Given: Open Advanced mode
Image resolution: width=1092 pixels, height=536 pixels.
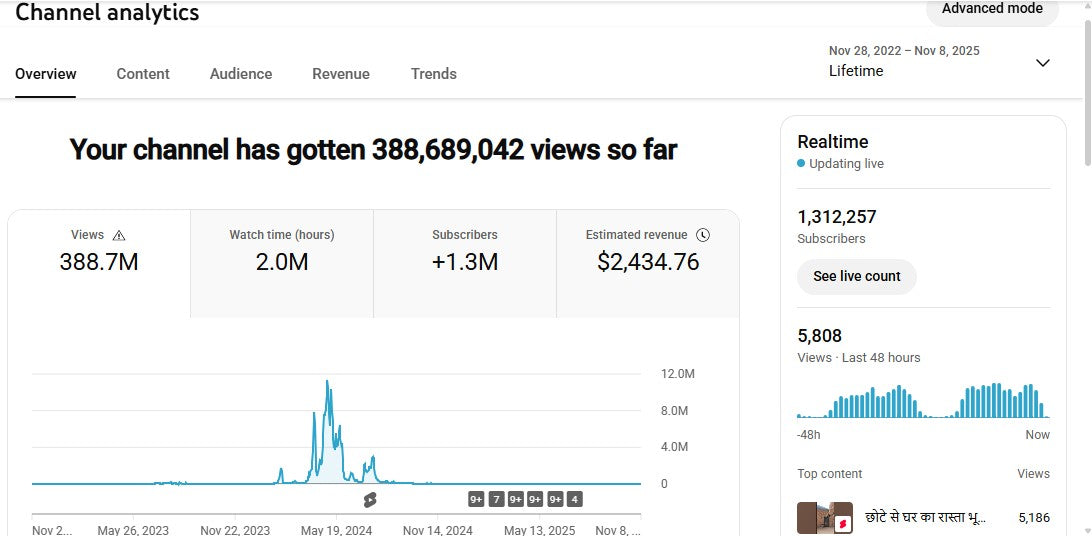Looking at the screenshot, I should pos(991,9).
